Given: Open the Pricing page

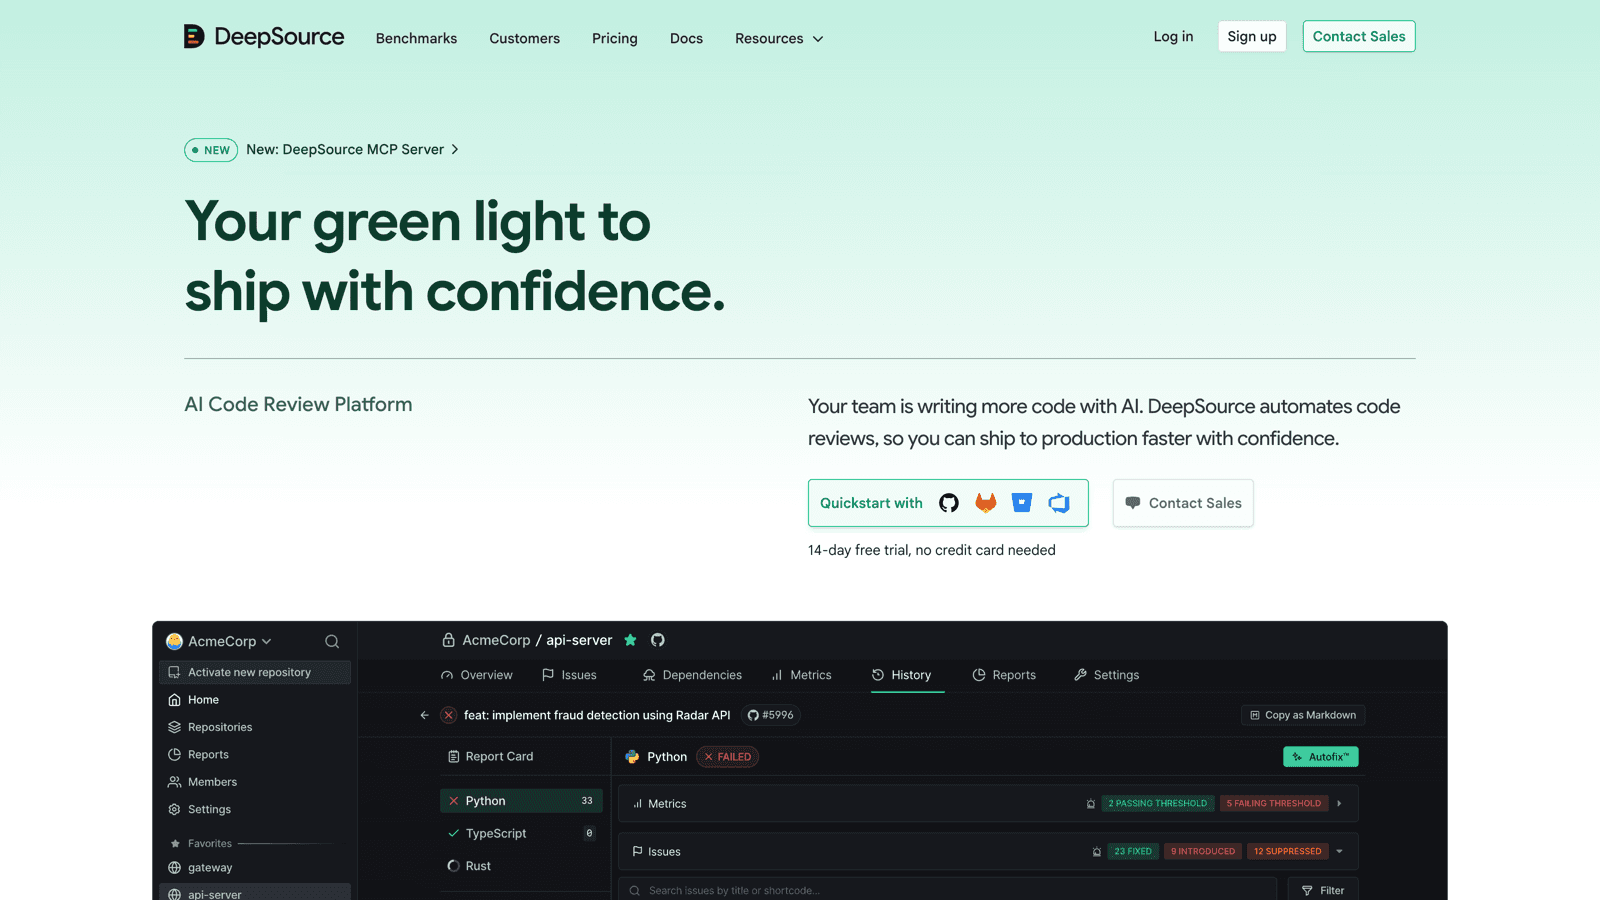Looking at the screenshot, I should pyautogui.click(x=614, y=38).
